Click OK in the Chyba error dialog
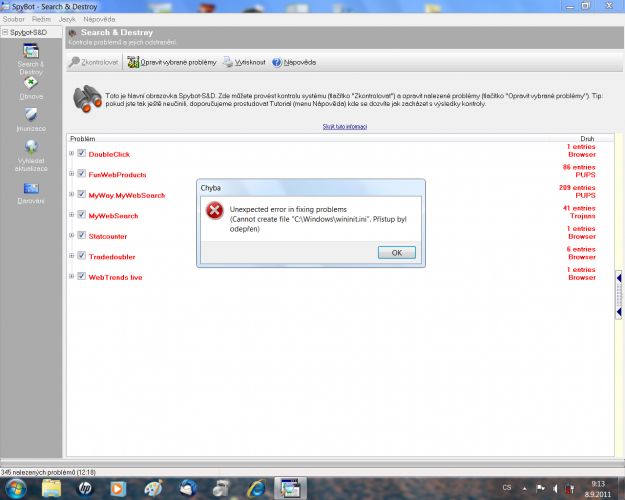Viewport: 625px width, 500px height. click(397, 252)
